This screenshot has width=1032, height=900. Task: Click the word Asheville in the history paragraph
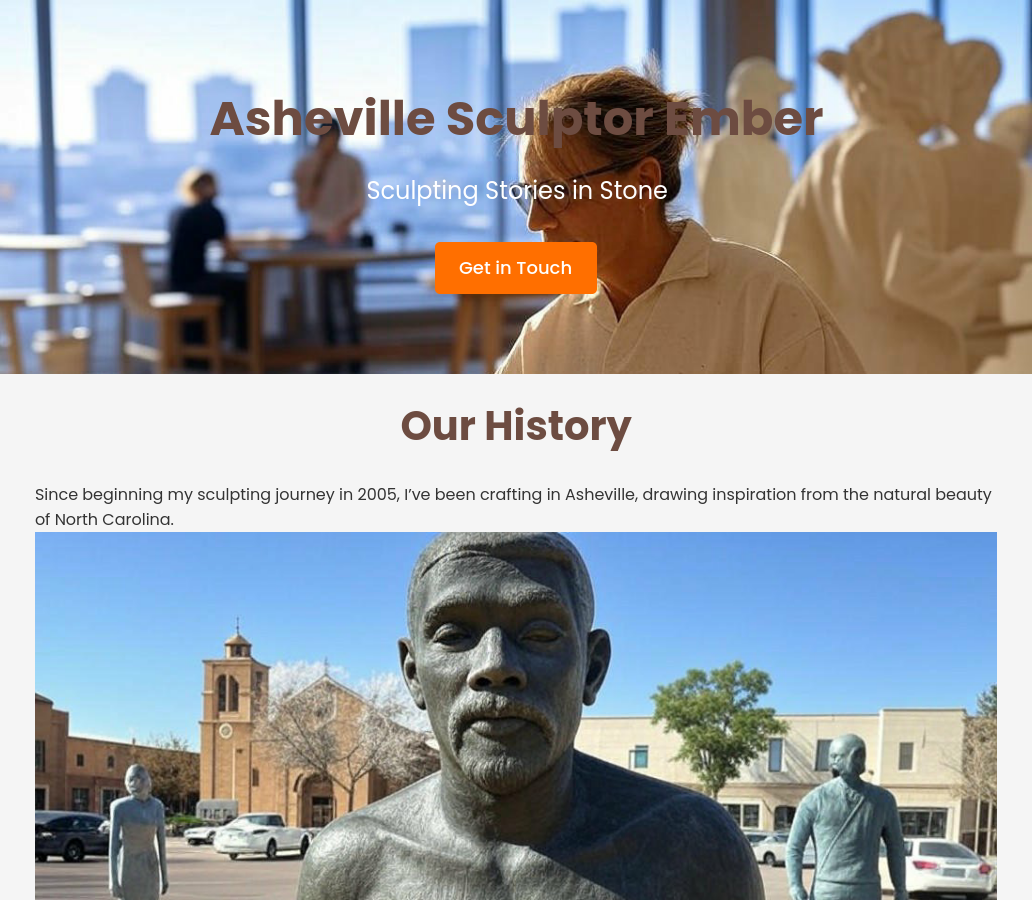pyautogui.click(x=601, y=494)
